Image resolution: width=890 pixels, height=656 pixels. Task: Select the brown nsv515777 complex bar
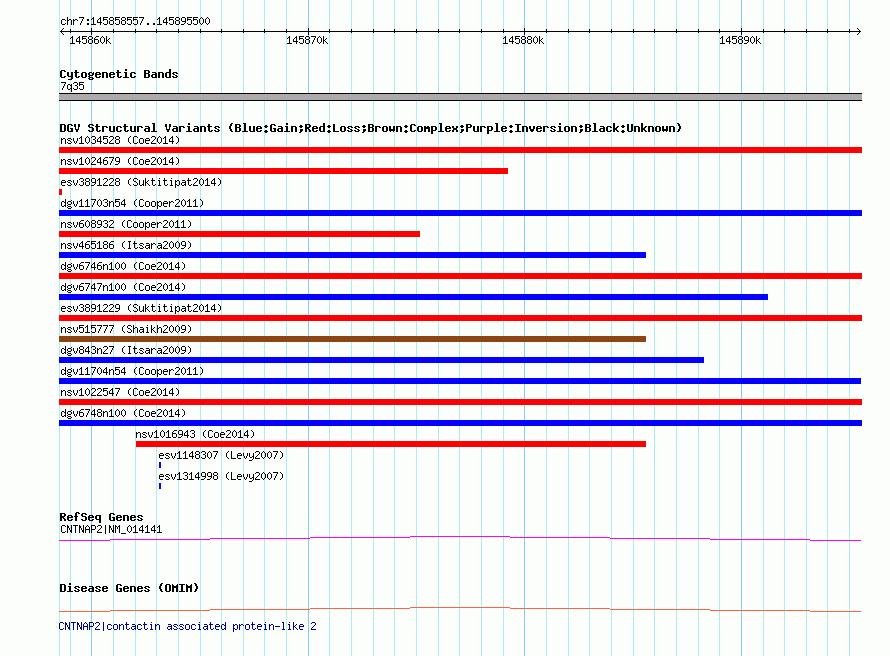coord(352,339)
